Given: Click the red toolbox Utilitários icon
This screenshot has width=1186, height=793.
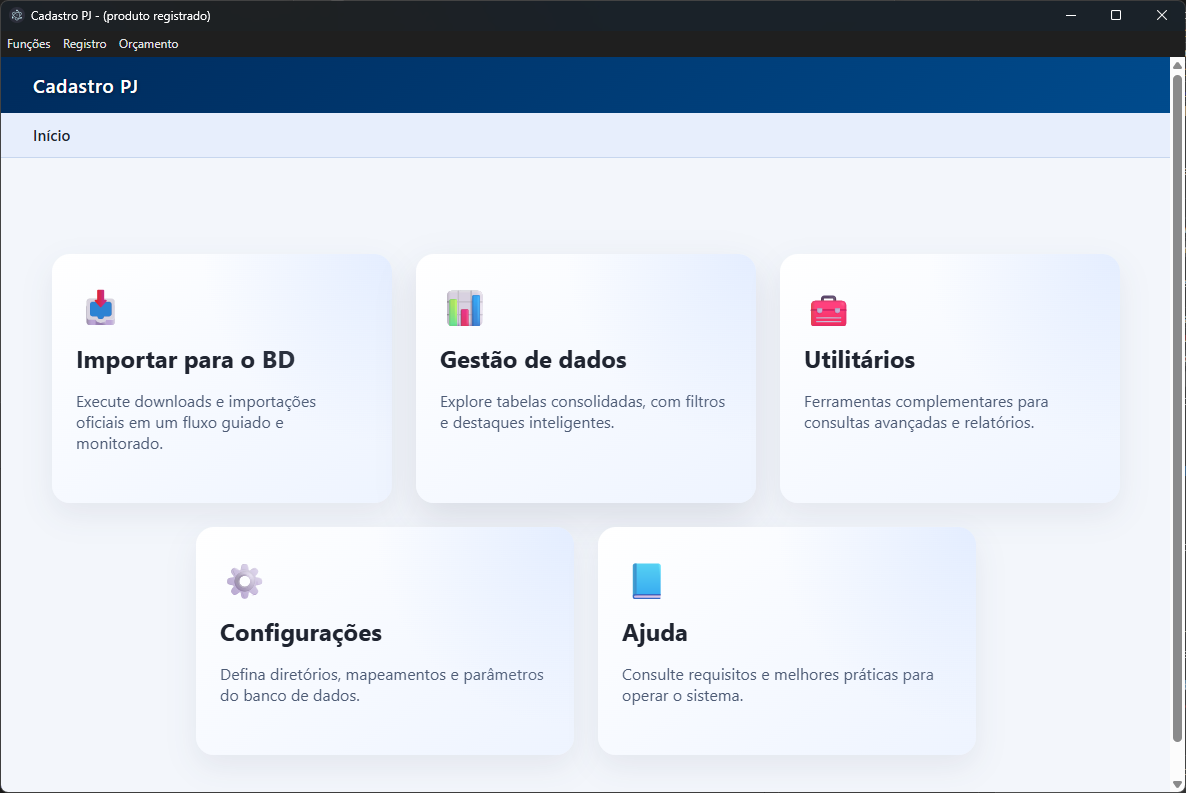Looking at the screenshot, I should pyautogui.click(x=828, y=310).
